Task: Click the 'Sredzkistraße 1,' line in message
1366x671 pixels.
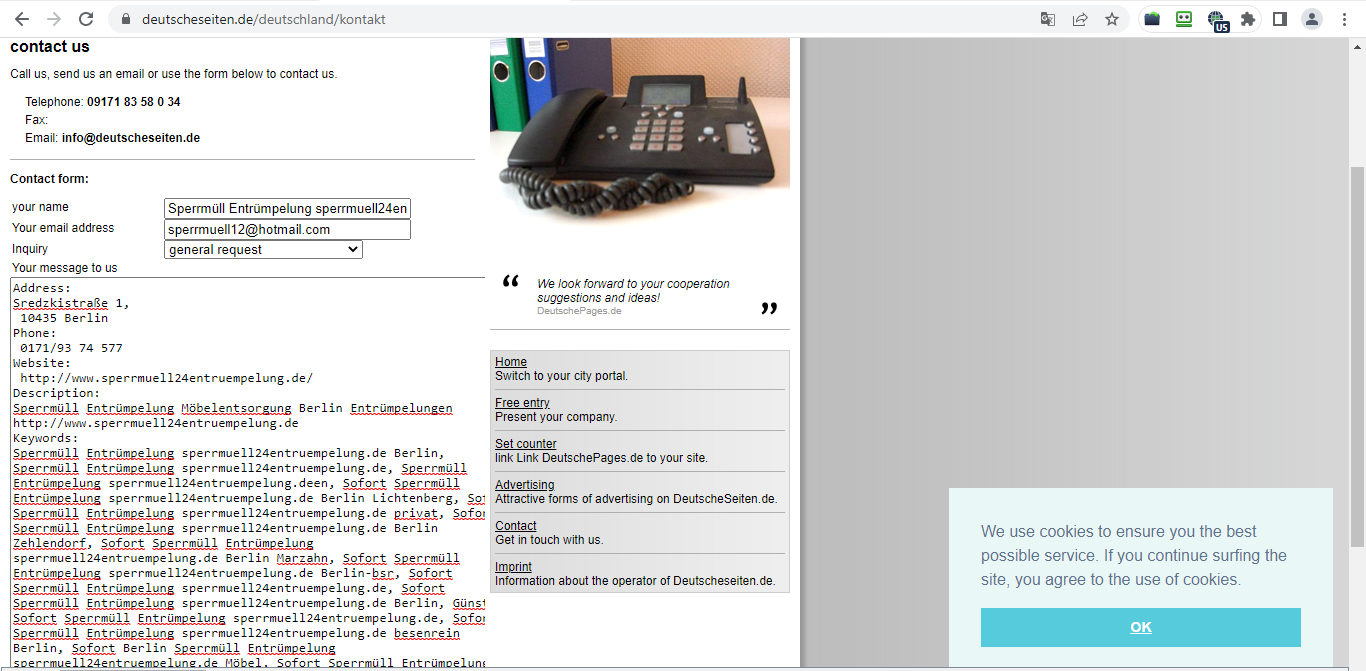Action: (x=71, y=303)
